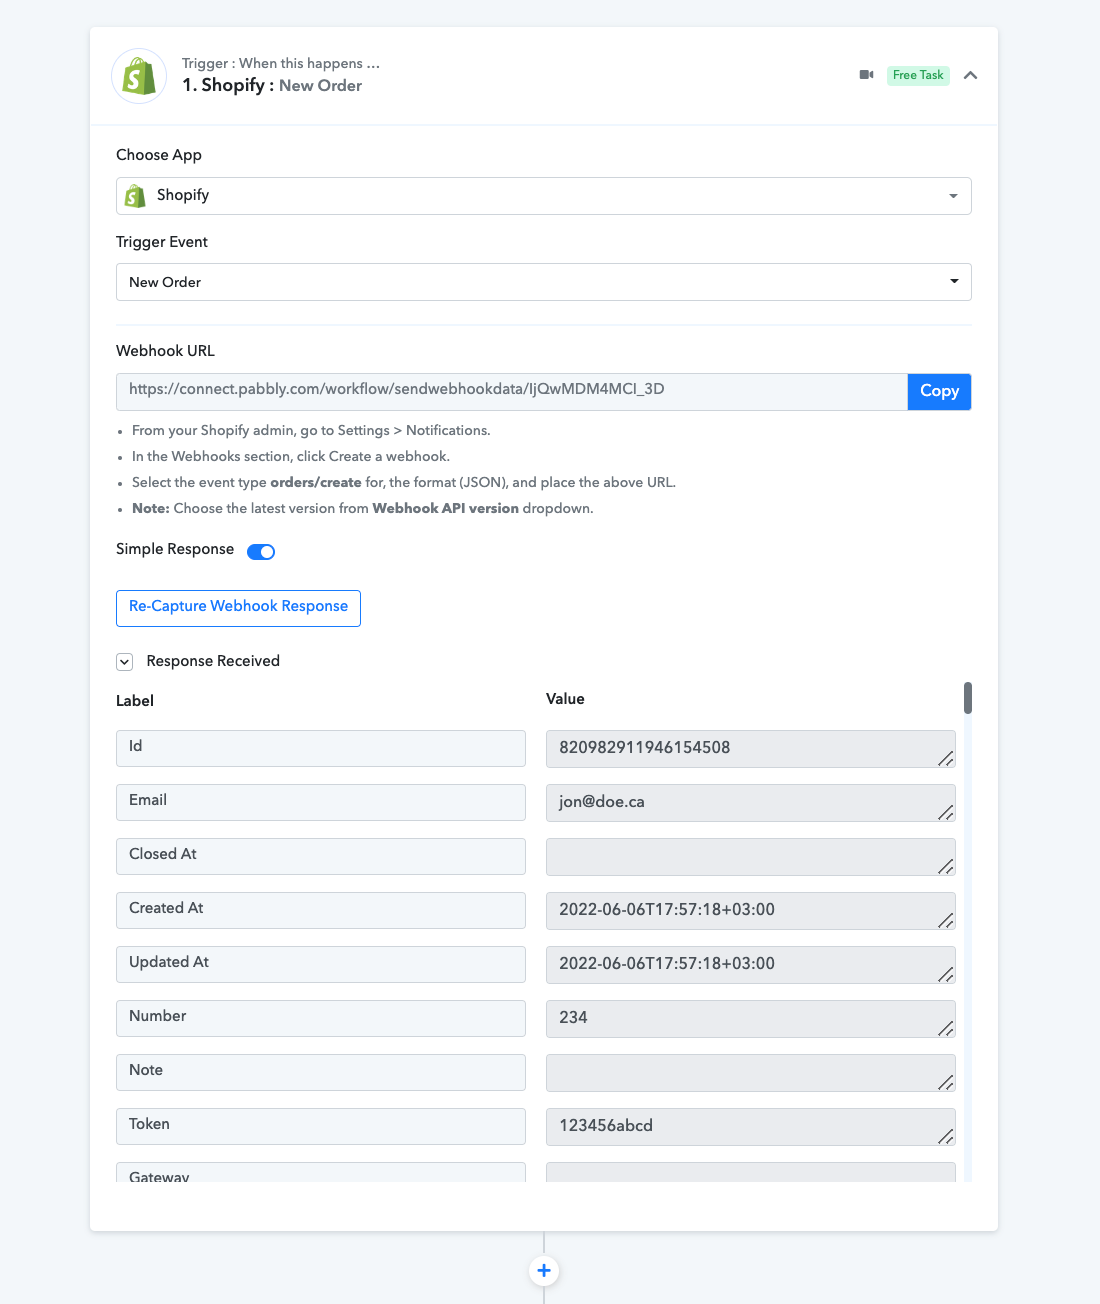Open the Trigger Event New Order dropdown

[x=544, y=282]
